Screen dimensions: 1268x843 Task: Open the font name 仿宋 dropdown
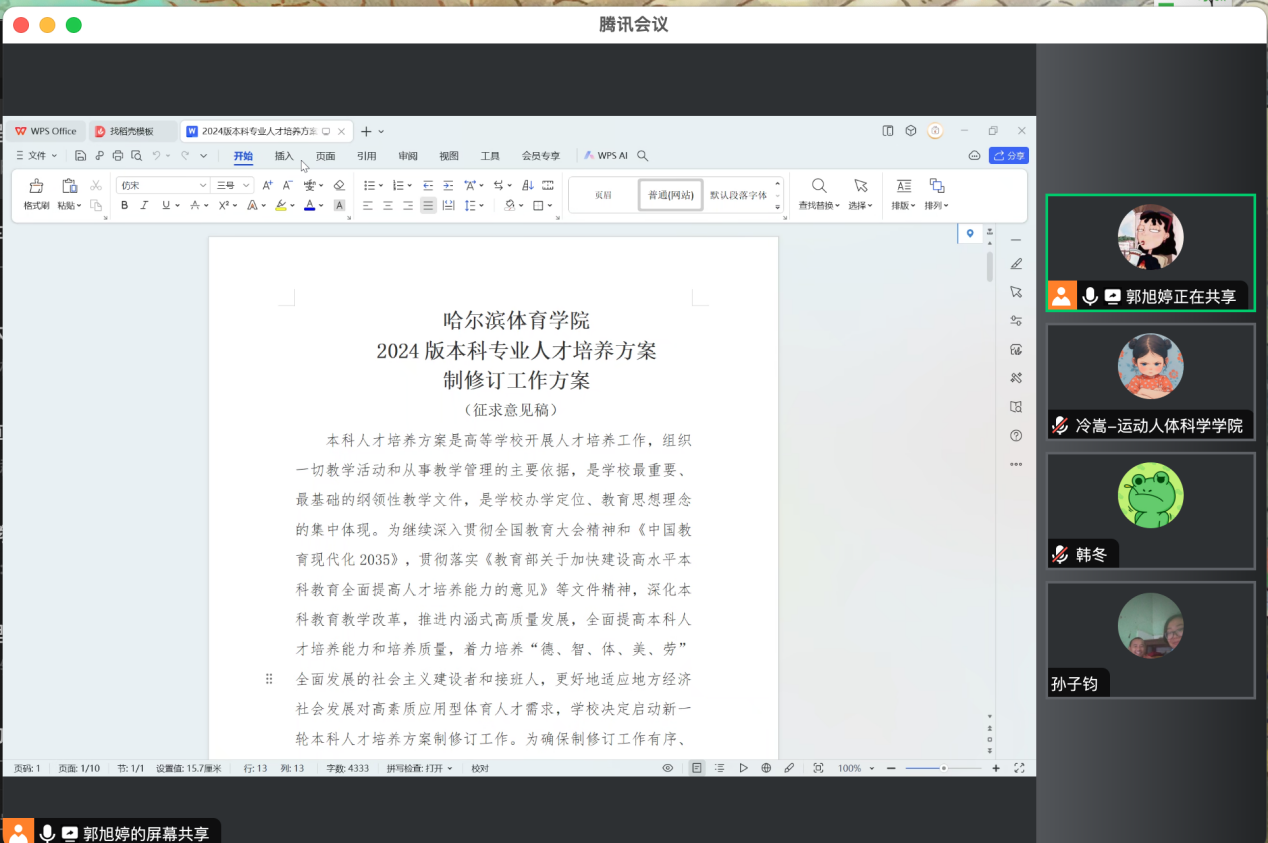pyautogui.click(x=203, y=185)
